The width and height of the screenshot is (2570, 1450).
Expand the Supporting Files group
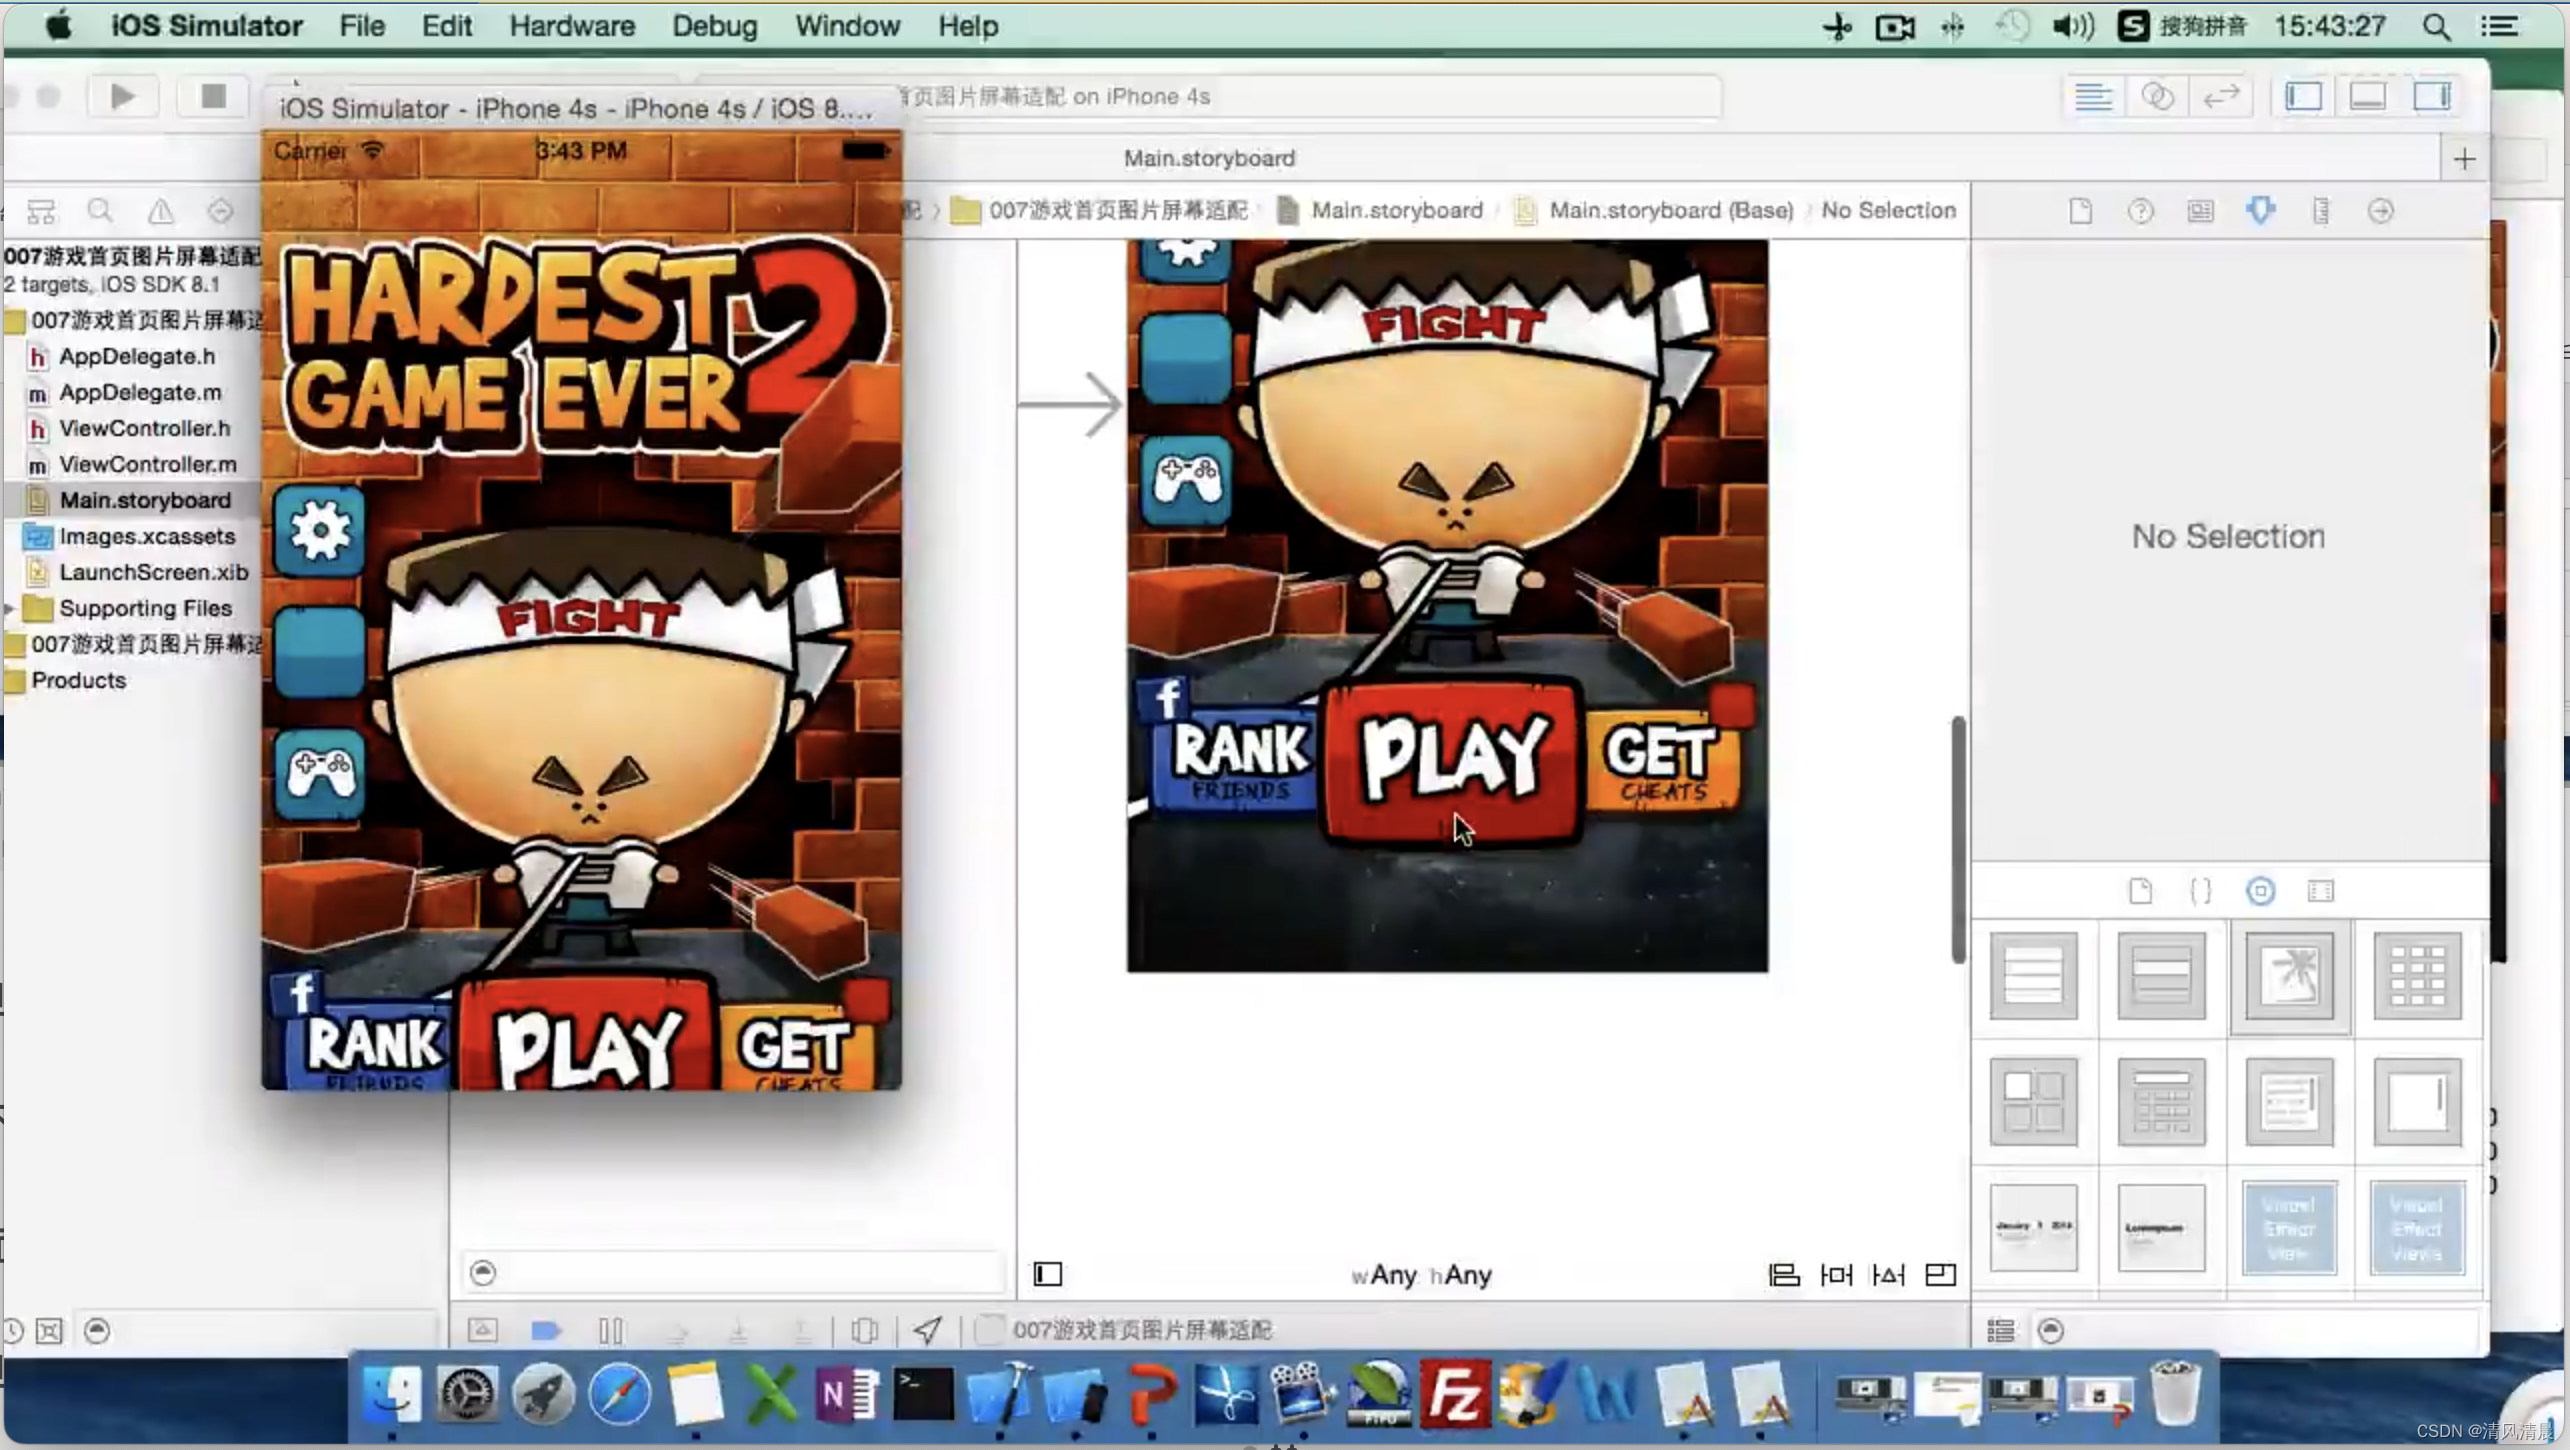click(x=10, y=608)
